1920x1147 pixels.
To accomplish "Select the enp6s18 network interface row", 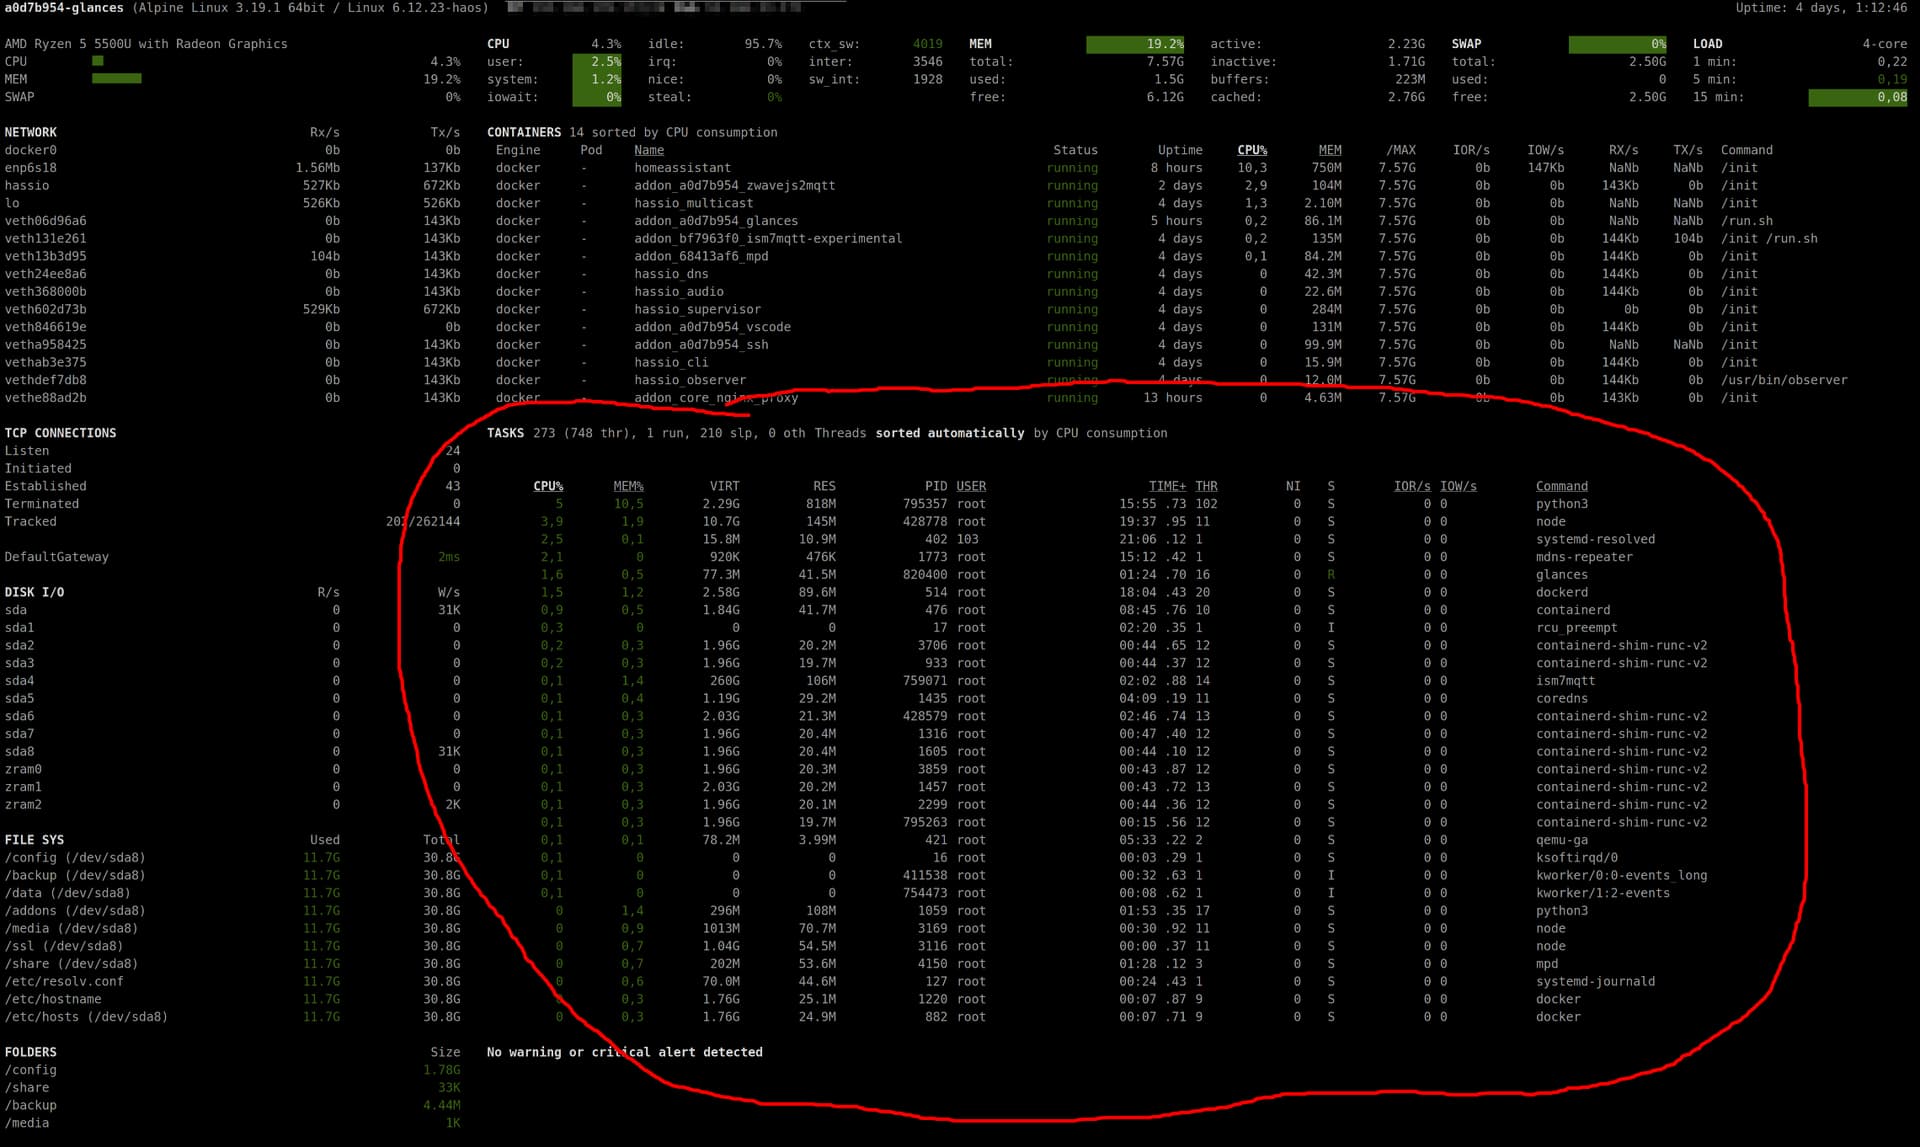I will 31,168.
